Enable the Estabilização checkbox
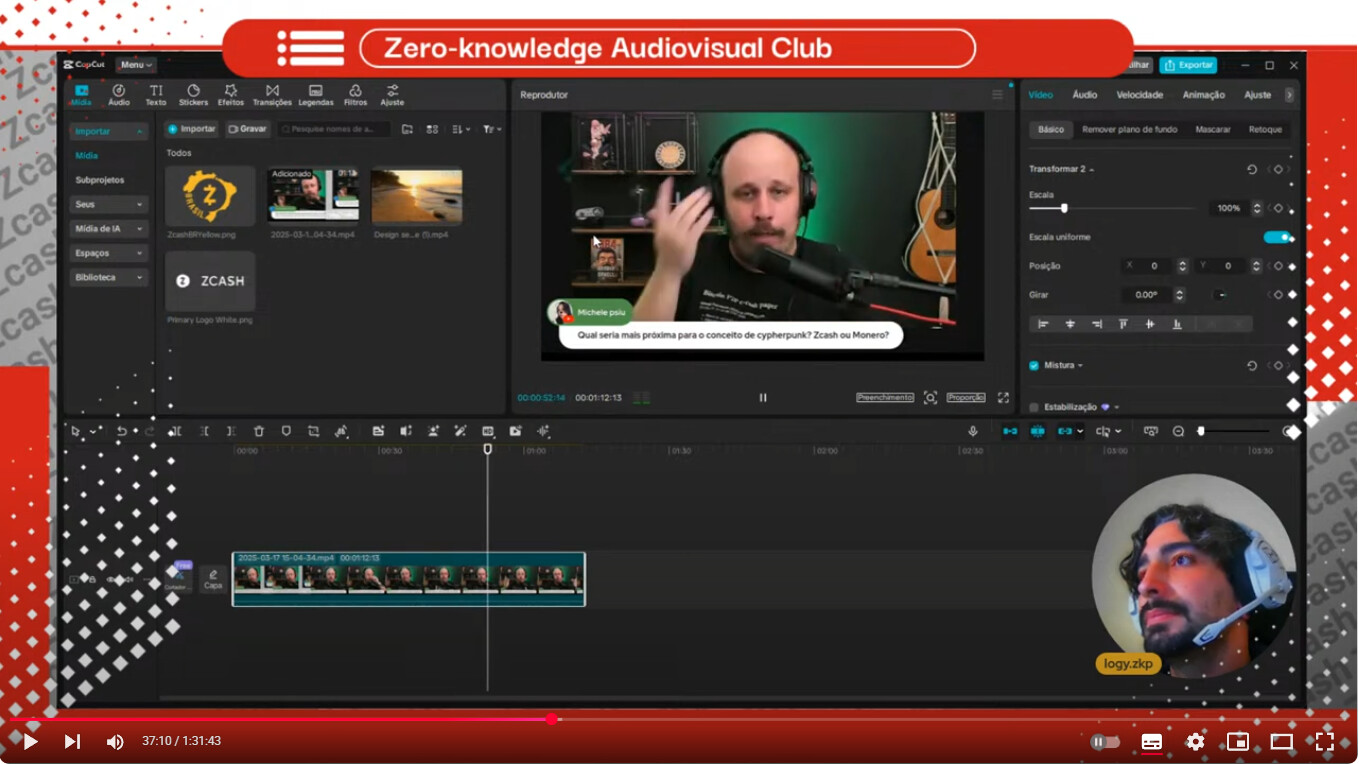 1034,408
